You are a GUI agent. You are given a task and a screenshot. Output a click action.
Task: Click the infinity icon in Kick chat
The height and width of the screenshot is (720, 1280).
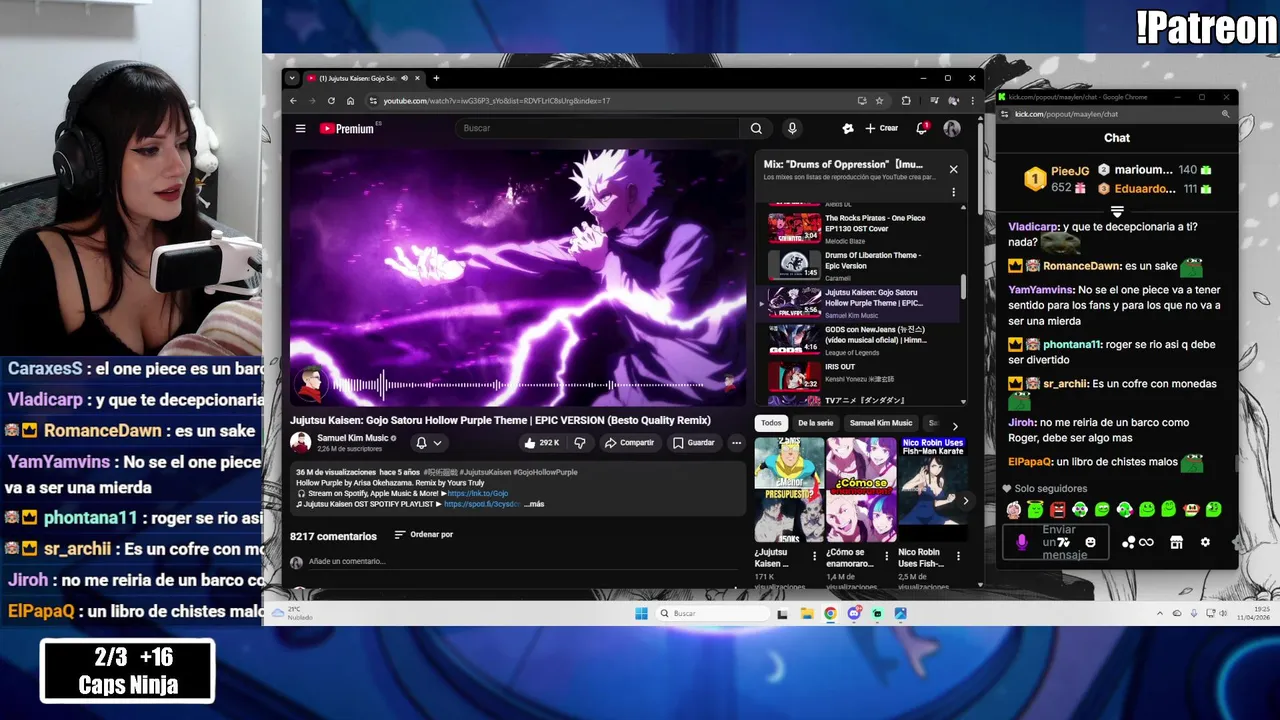tap(1146, 542)
